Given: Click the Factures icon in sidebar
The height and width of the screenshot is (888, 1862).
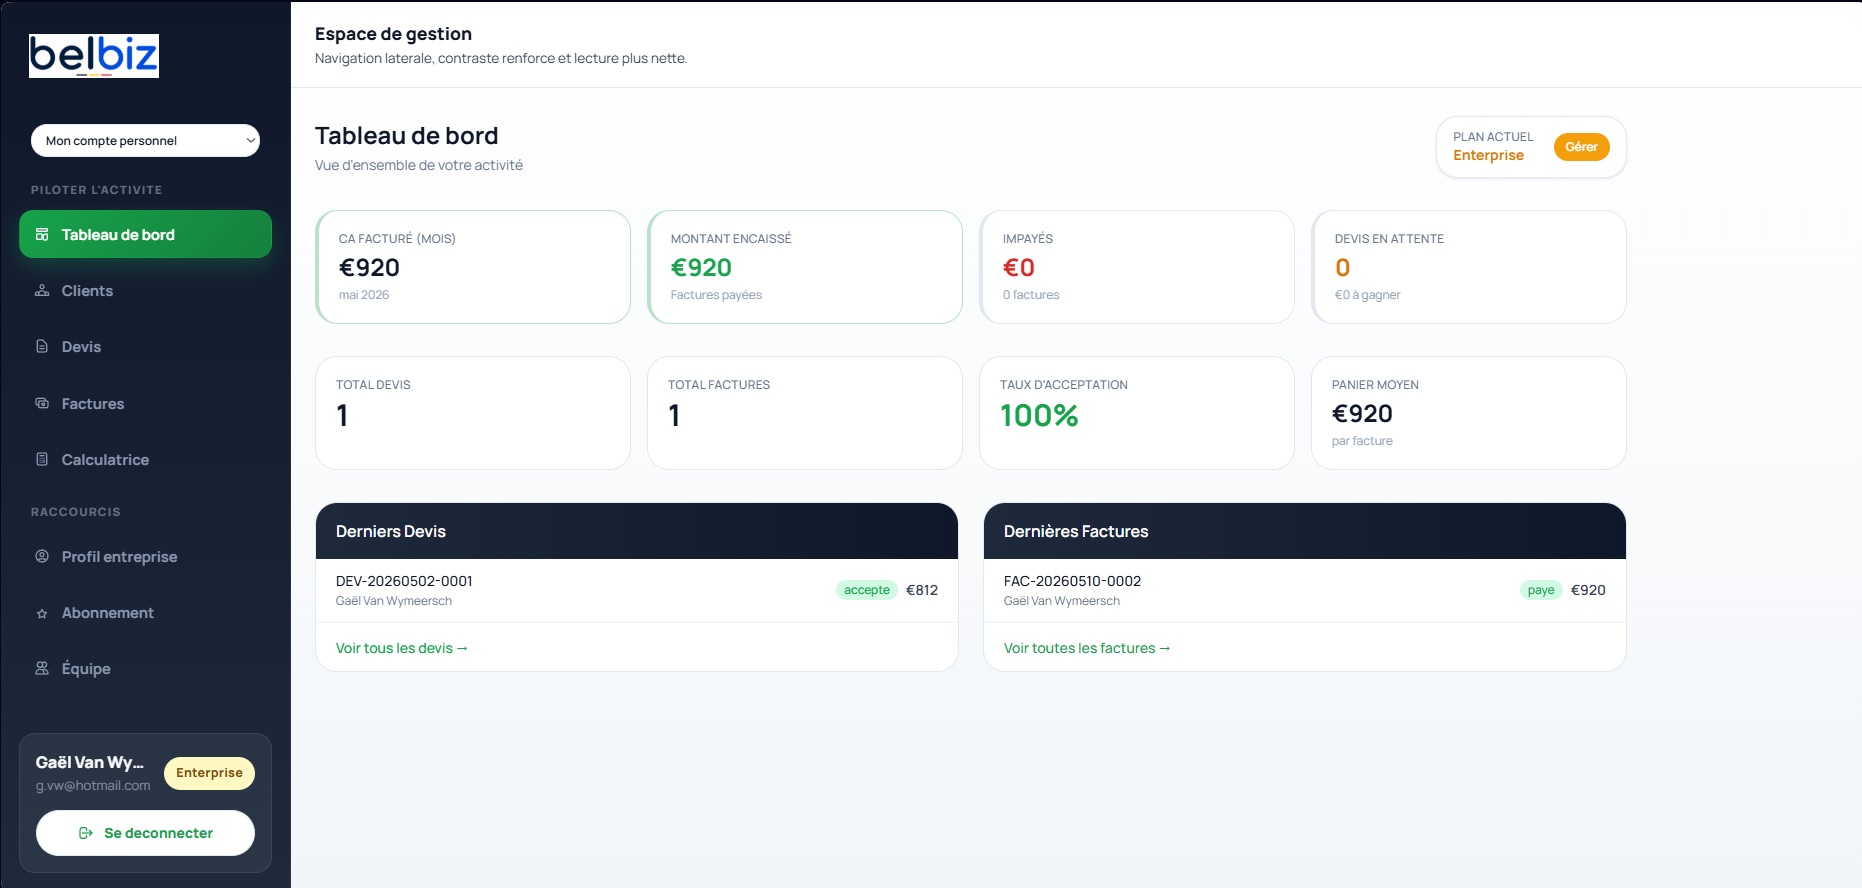Looking at the screenshot, I should 42,404.
